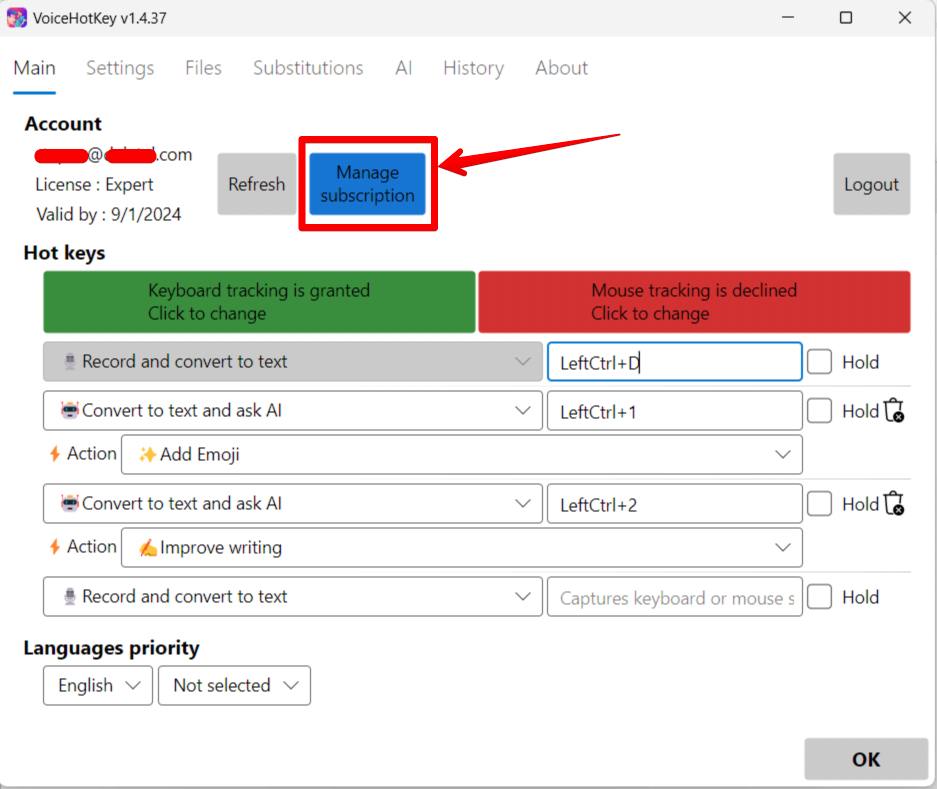Maximize the VoiceHotKey window

846,18
